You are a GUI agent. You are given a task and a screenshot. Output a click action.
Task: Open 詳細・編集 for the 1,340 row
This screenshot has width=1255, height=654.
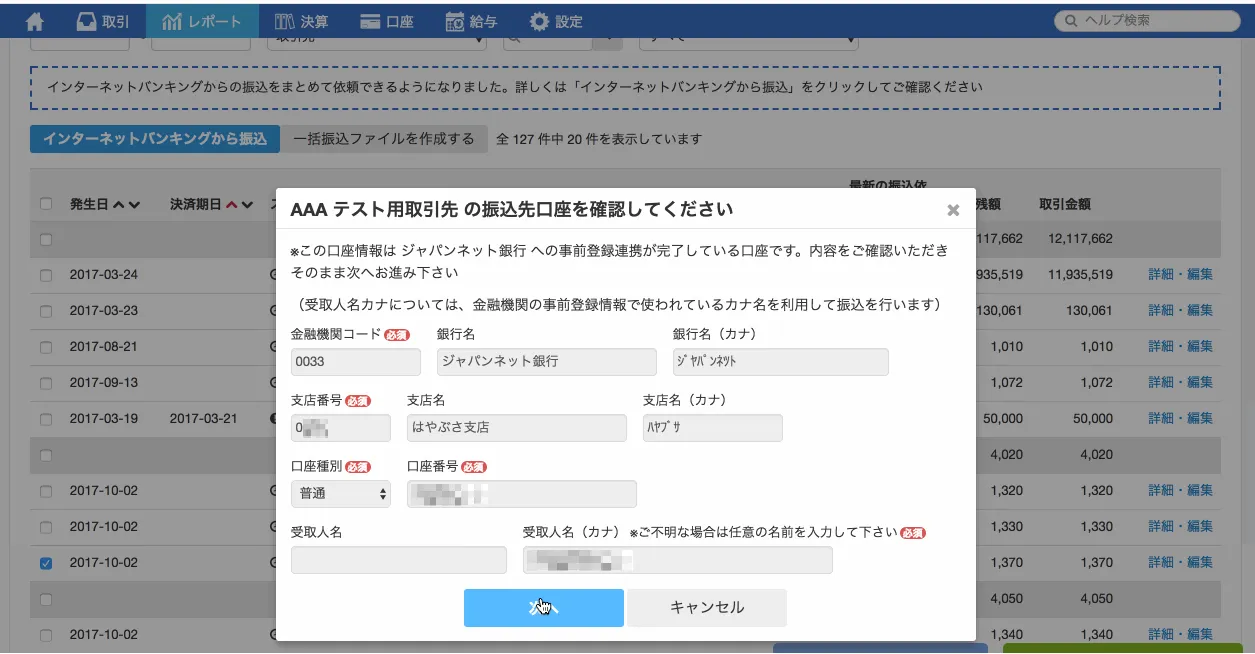point(1180,634)
